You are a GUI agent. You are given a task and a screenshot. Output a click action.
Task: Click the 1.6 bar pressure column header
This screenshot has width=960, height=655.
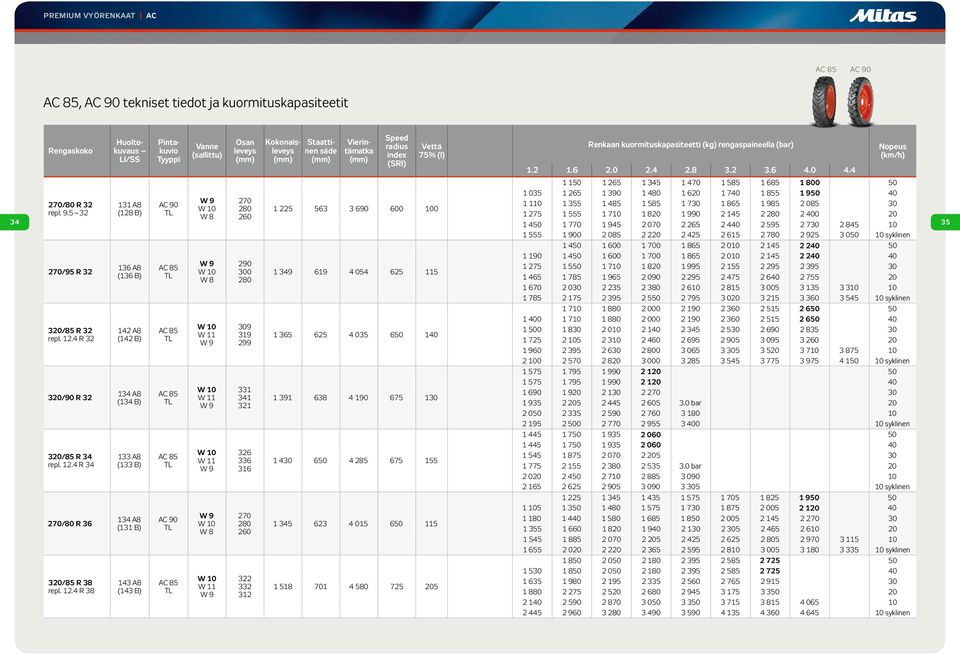tap(572, 170)
